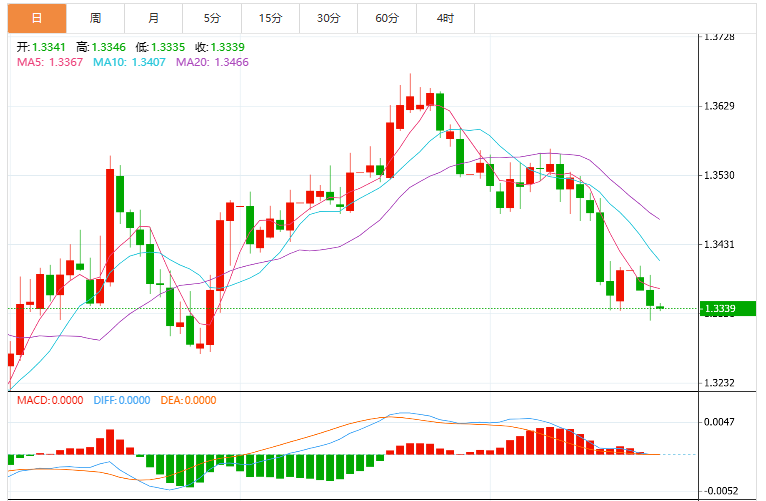The width and height of the screenshot is (766, 501).
Task: Click the 收:1.3339 closing price readout
Action: 220,47
